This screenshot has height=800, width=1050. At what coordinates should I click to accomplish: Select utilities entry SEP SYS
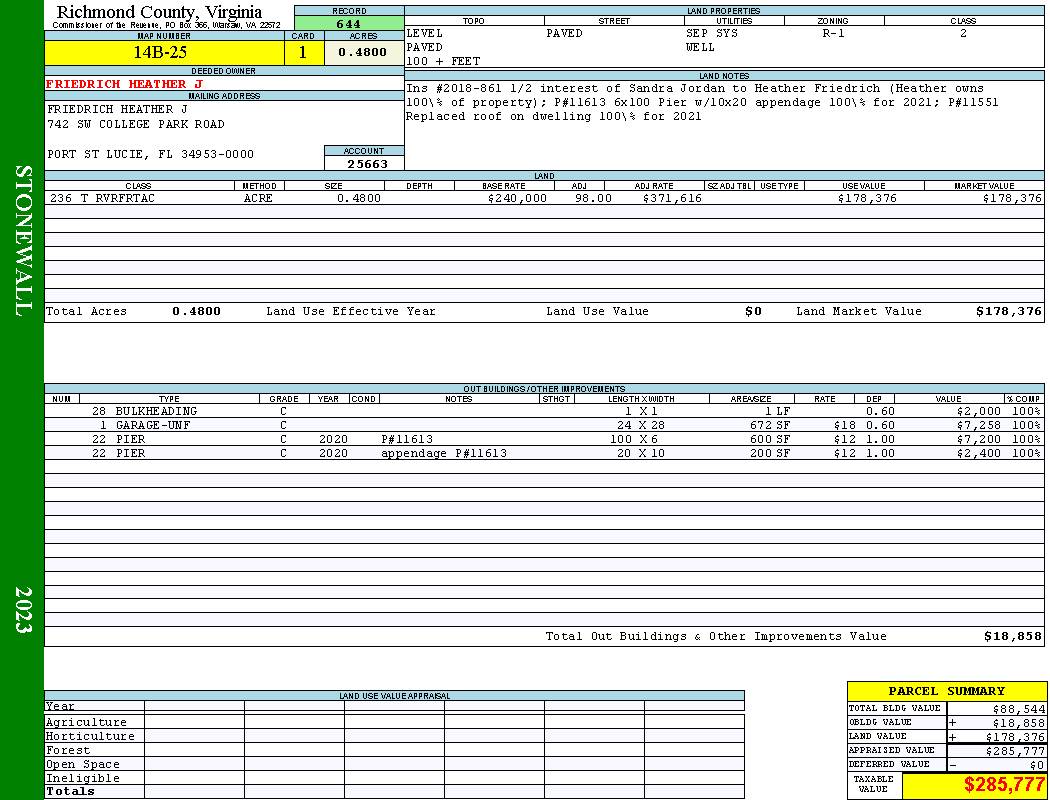pyautogui.click(x=712, y=33)
